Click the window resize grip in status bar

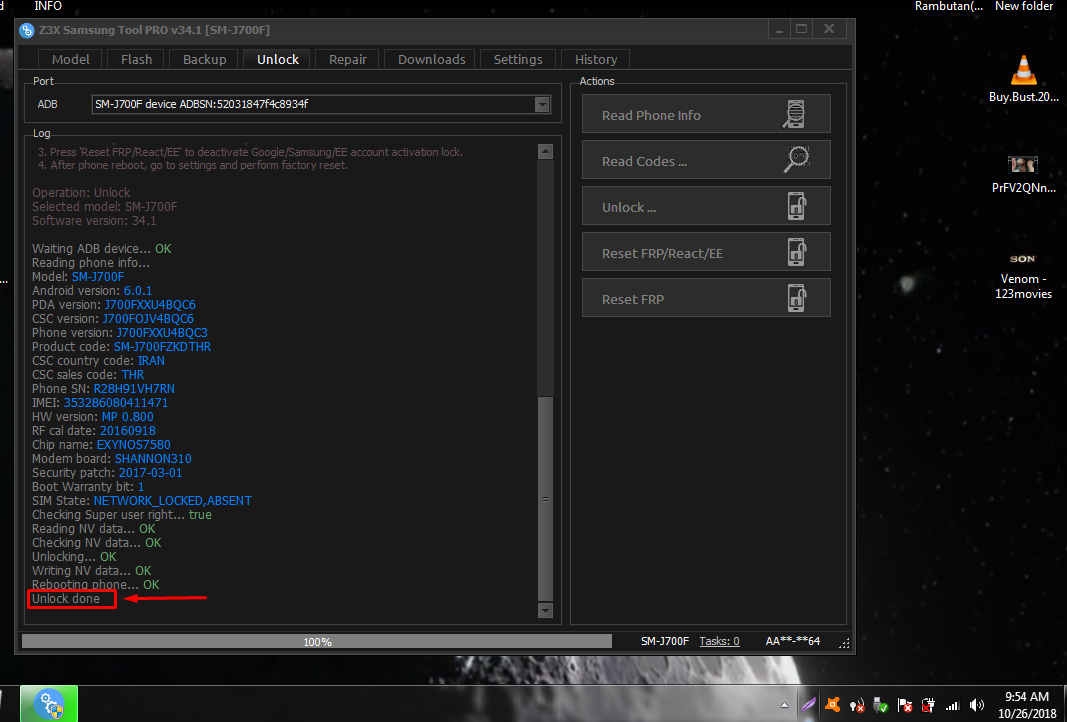pyautogui.click(x=844, y=643)
